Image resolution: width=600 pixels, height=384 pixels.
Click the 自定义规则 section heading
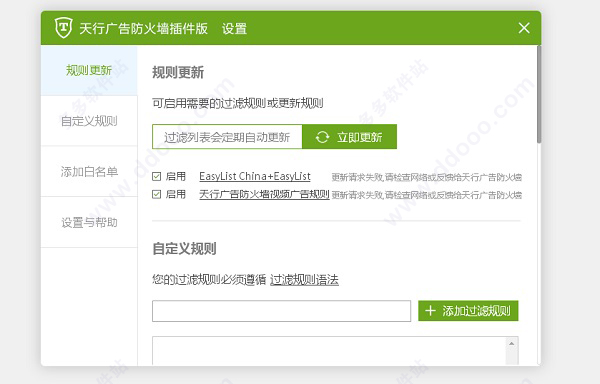[184, 249]
